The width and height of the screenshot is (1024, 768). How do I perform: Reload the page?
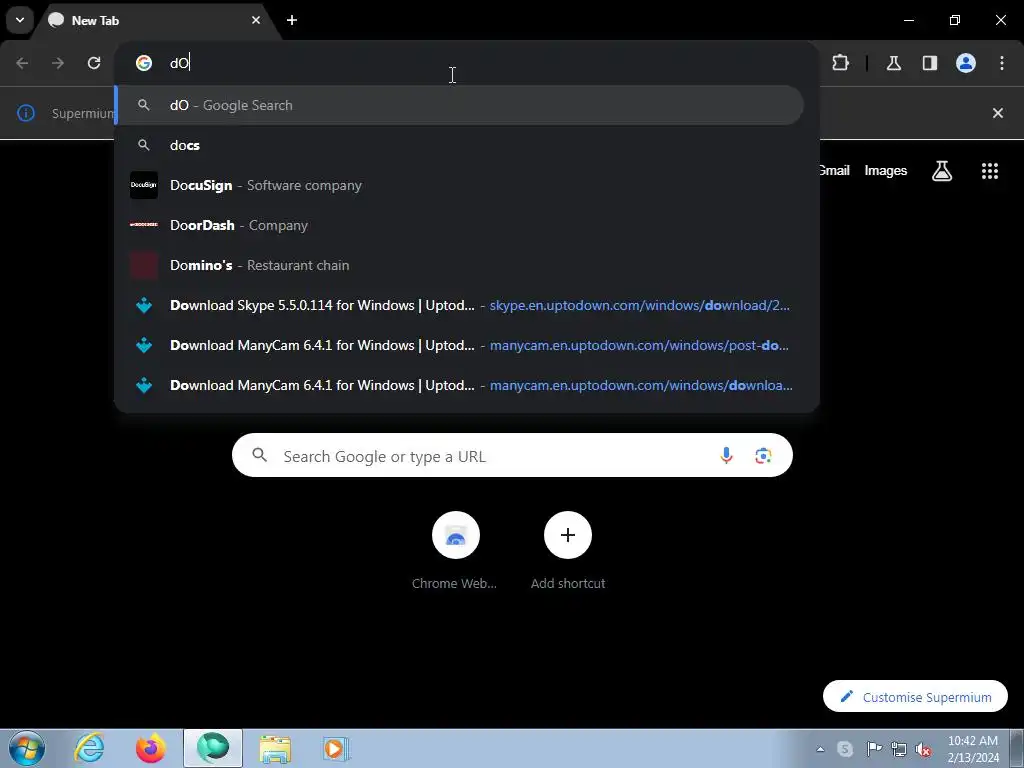pos(94,63)
